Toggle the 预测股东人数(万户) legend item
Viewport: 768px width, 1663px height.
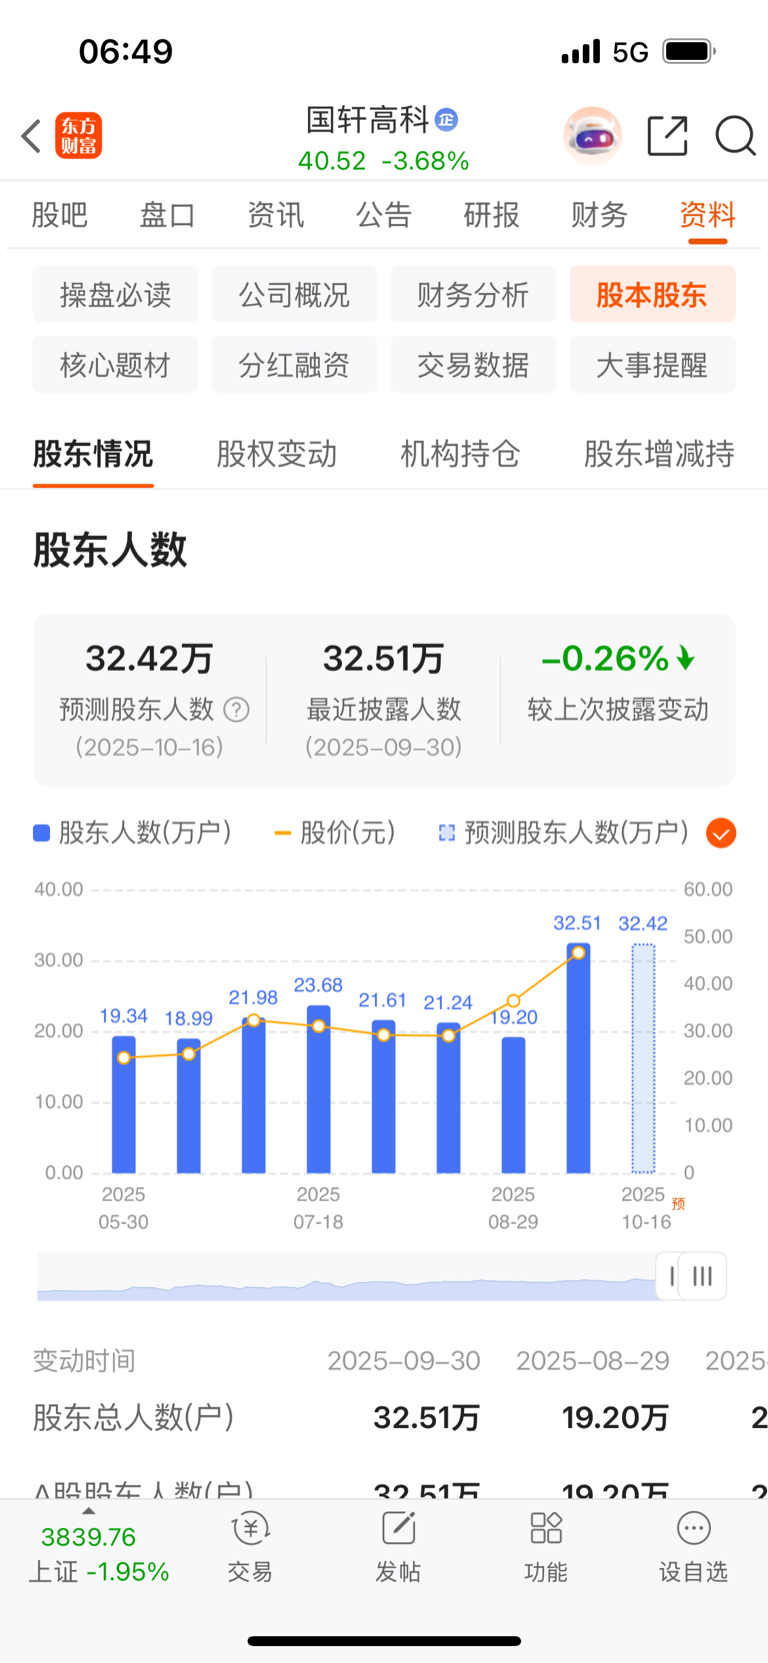click(564, 833)
